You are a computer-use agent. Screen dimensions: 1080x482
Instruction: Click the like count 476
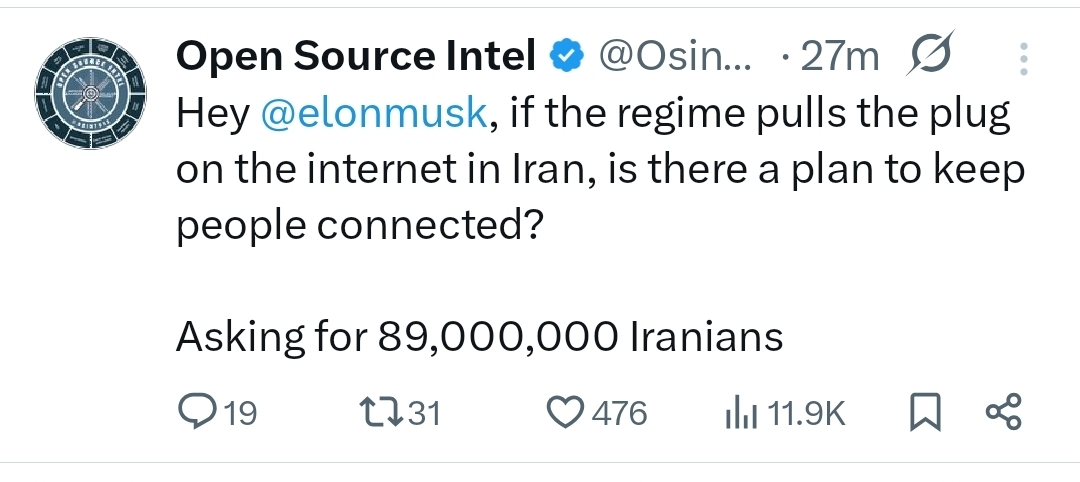pos(620,413)
